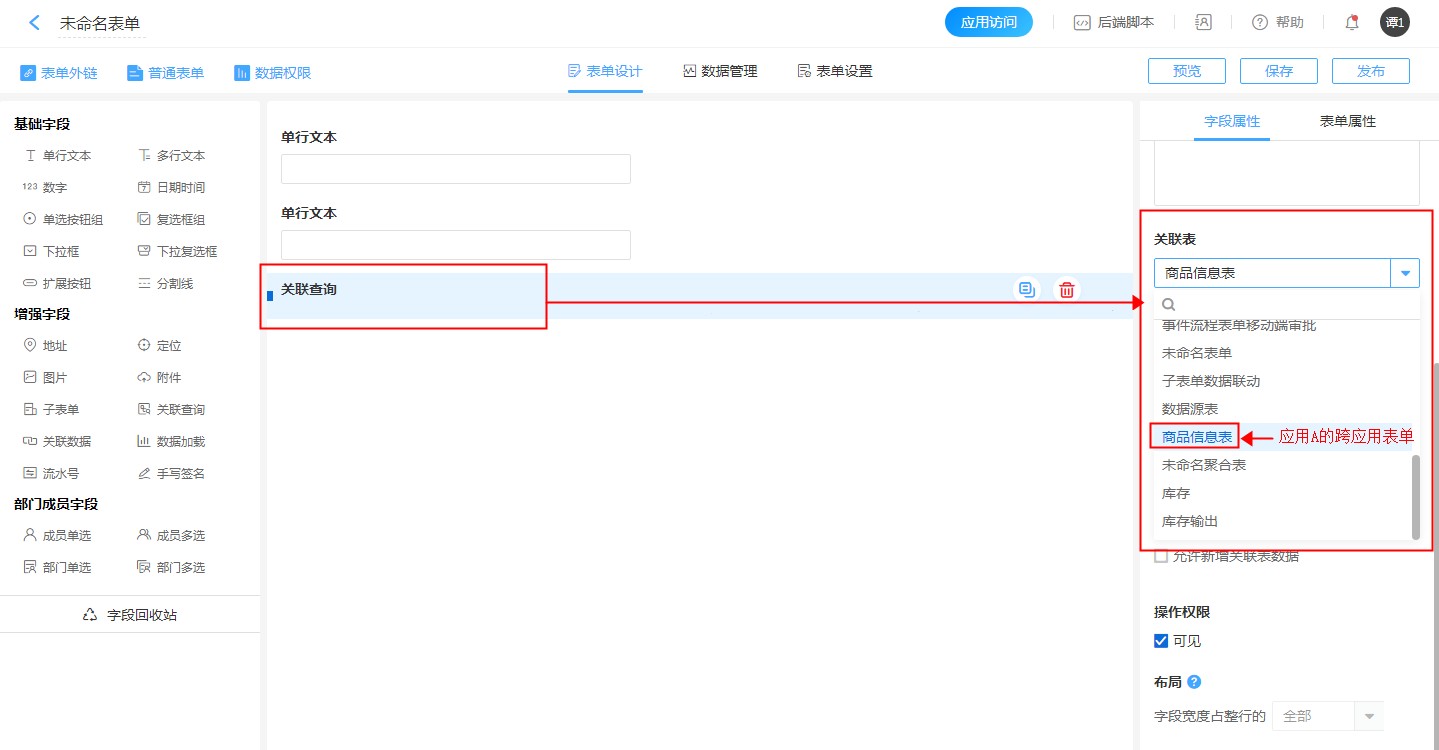Copy the 关联查询 field with duplicate icon
Image resolution: width=1439 pixels, height=750 pixels.
click(1026, 290)
